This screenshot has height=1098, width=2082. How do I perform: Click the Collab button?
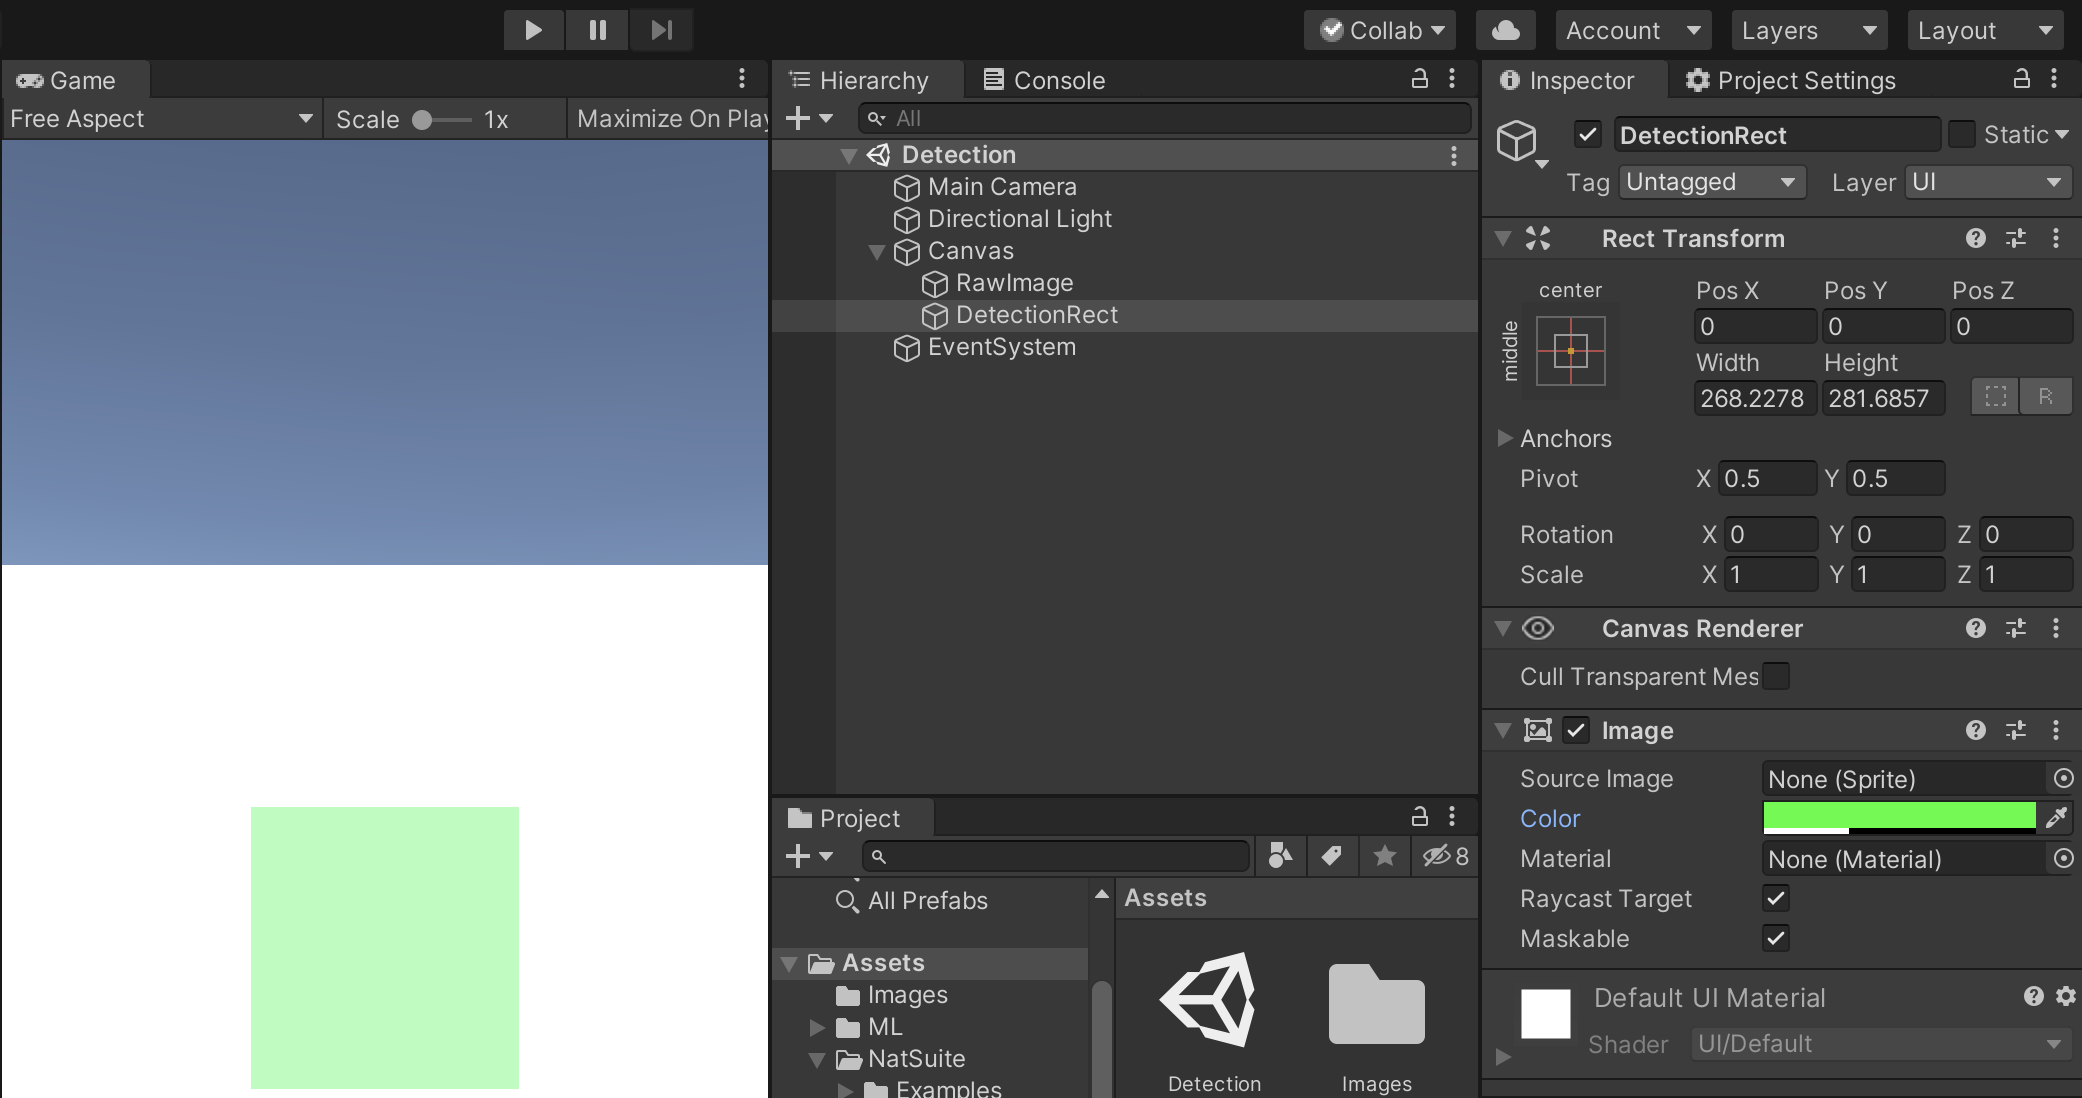1380,30
